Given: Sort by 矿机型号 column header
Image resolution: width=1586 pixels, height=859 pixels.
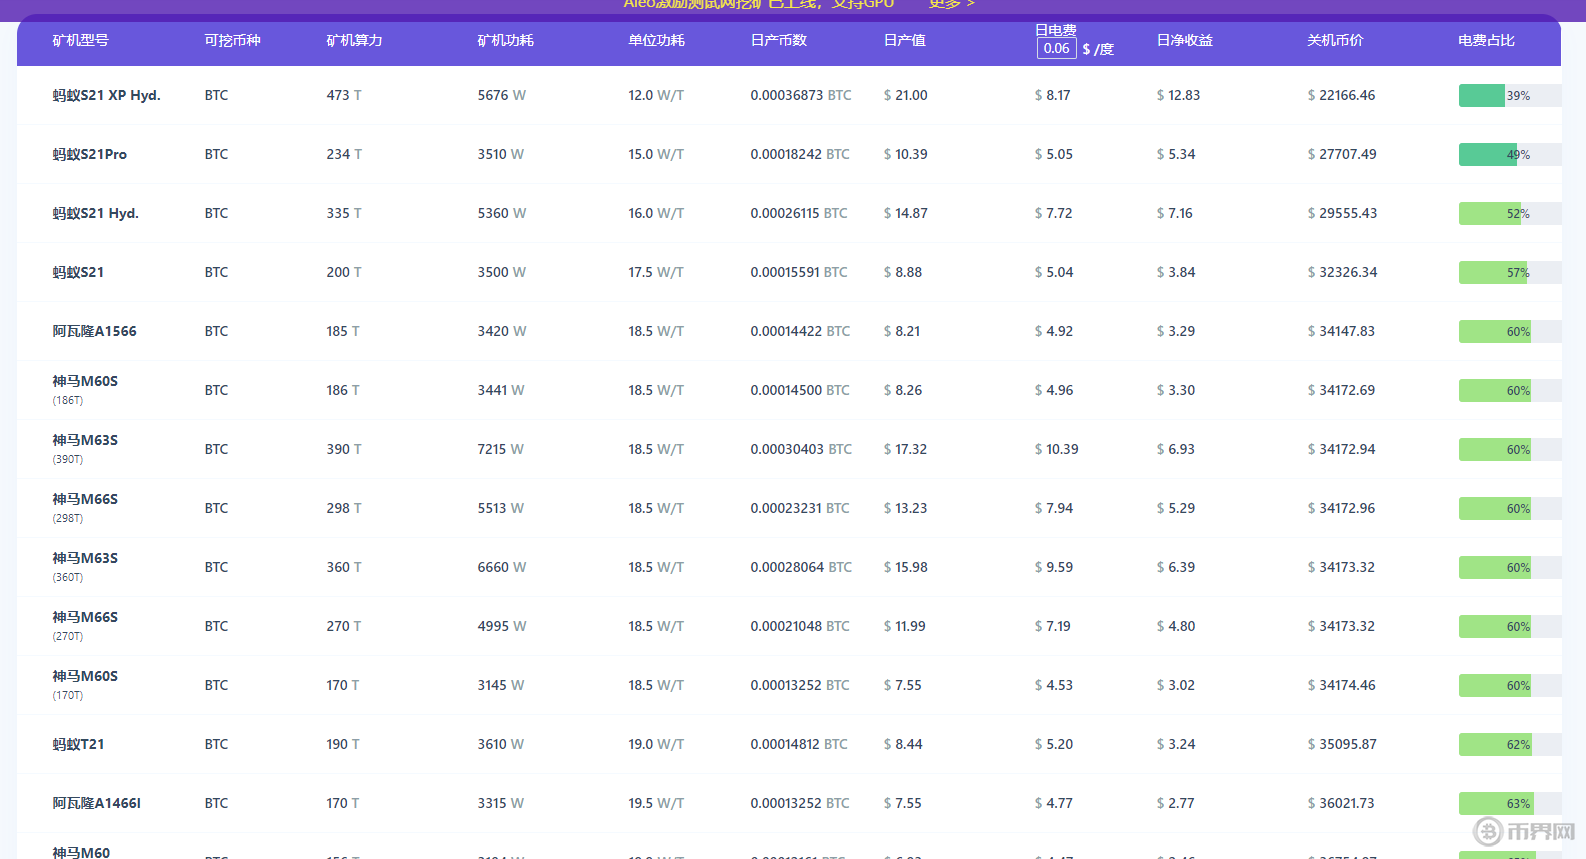Looking at the screenshot, I should pyautogui.click(x=80, y=41).
